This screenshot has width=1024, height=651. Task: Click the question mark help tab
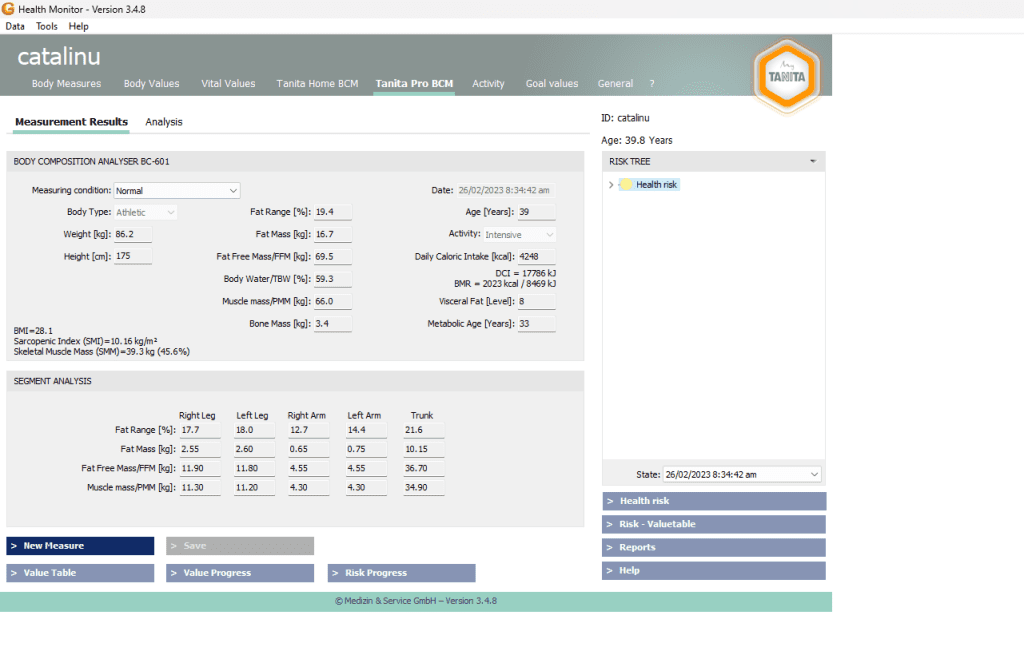652,84
